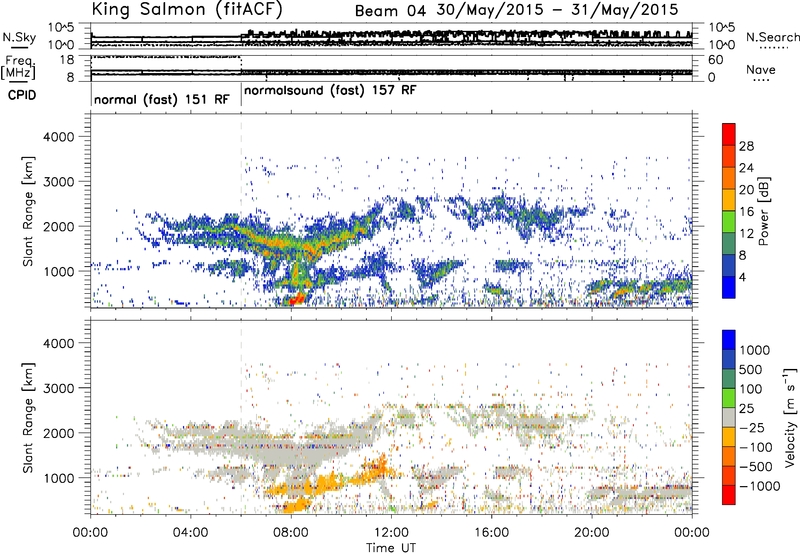Click the '4' tick on the Power color bar
800x554 pixels.
[x=743, y=277]
